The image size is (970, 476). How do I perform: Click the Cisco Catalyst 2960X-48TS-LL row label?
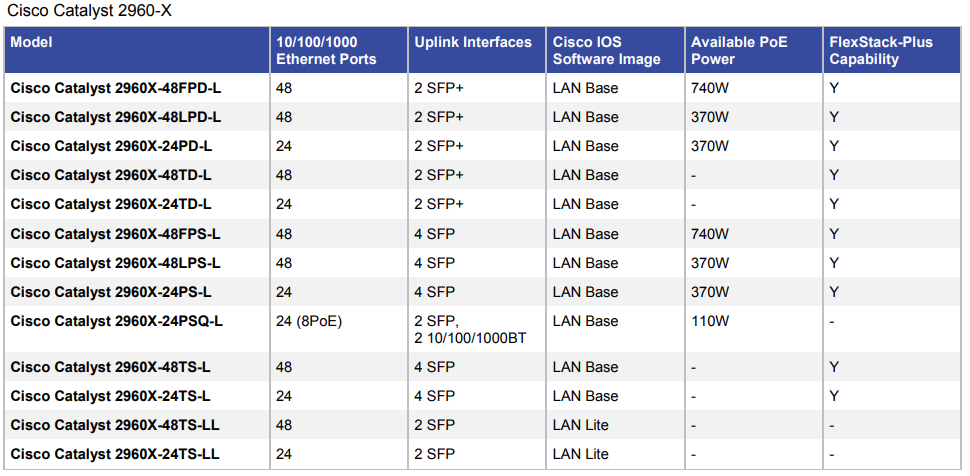tap(115, 425)
